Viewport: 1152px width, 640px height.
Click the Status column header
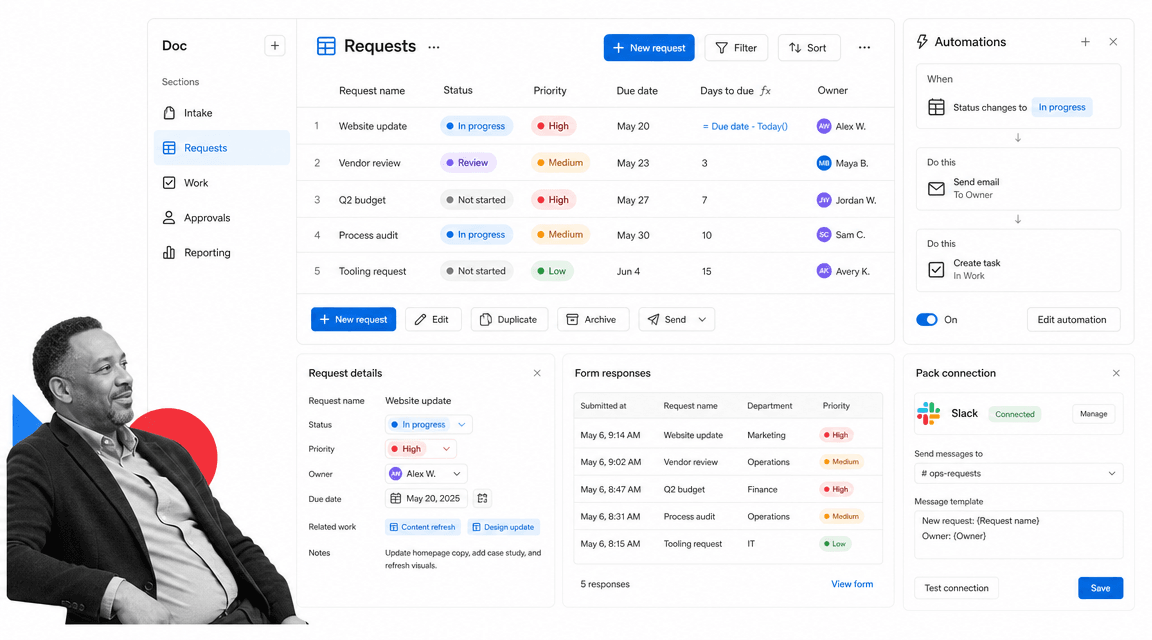[x=458, y=90]
